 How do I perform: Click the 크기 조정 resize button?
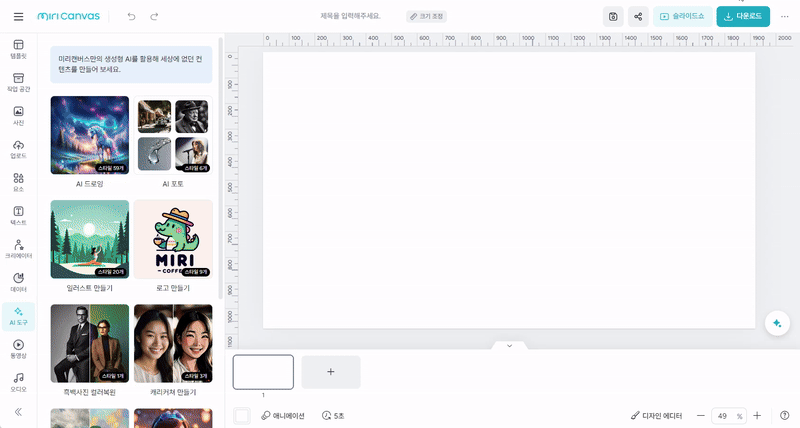click(x=427, y=16)
